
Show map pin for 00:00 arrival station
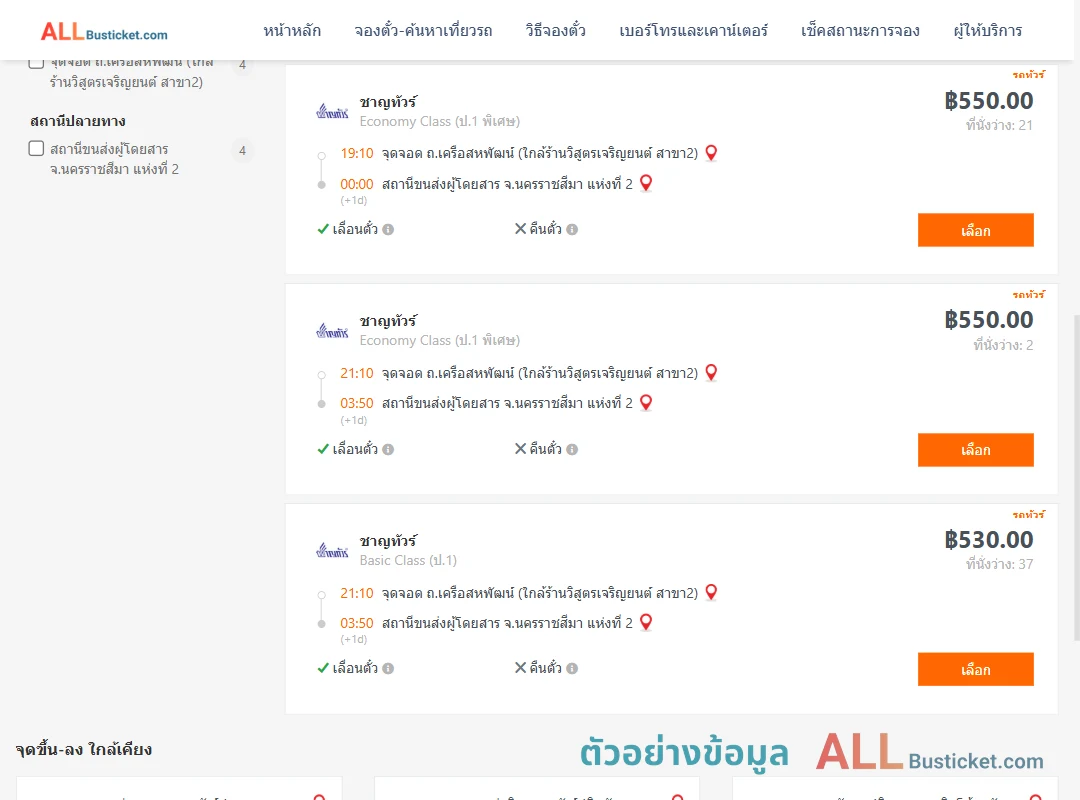point(646,183)
